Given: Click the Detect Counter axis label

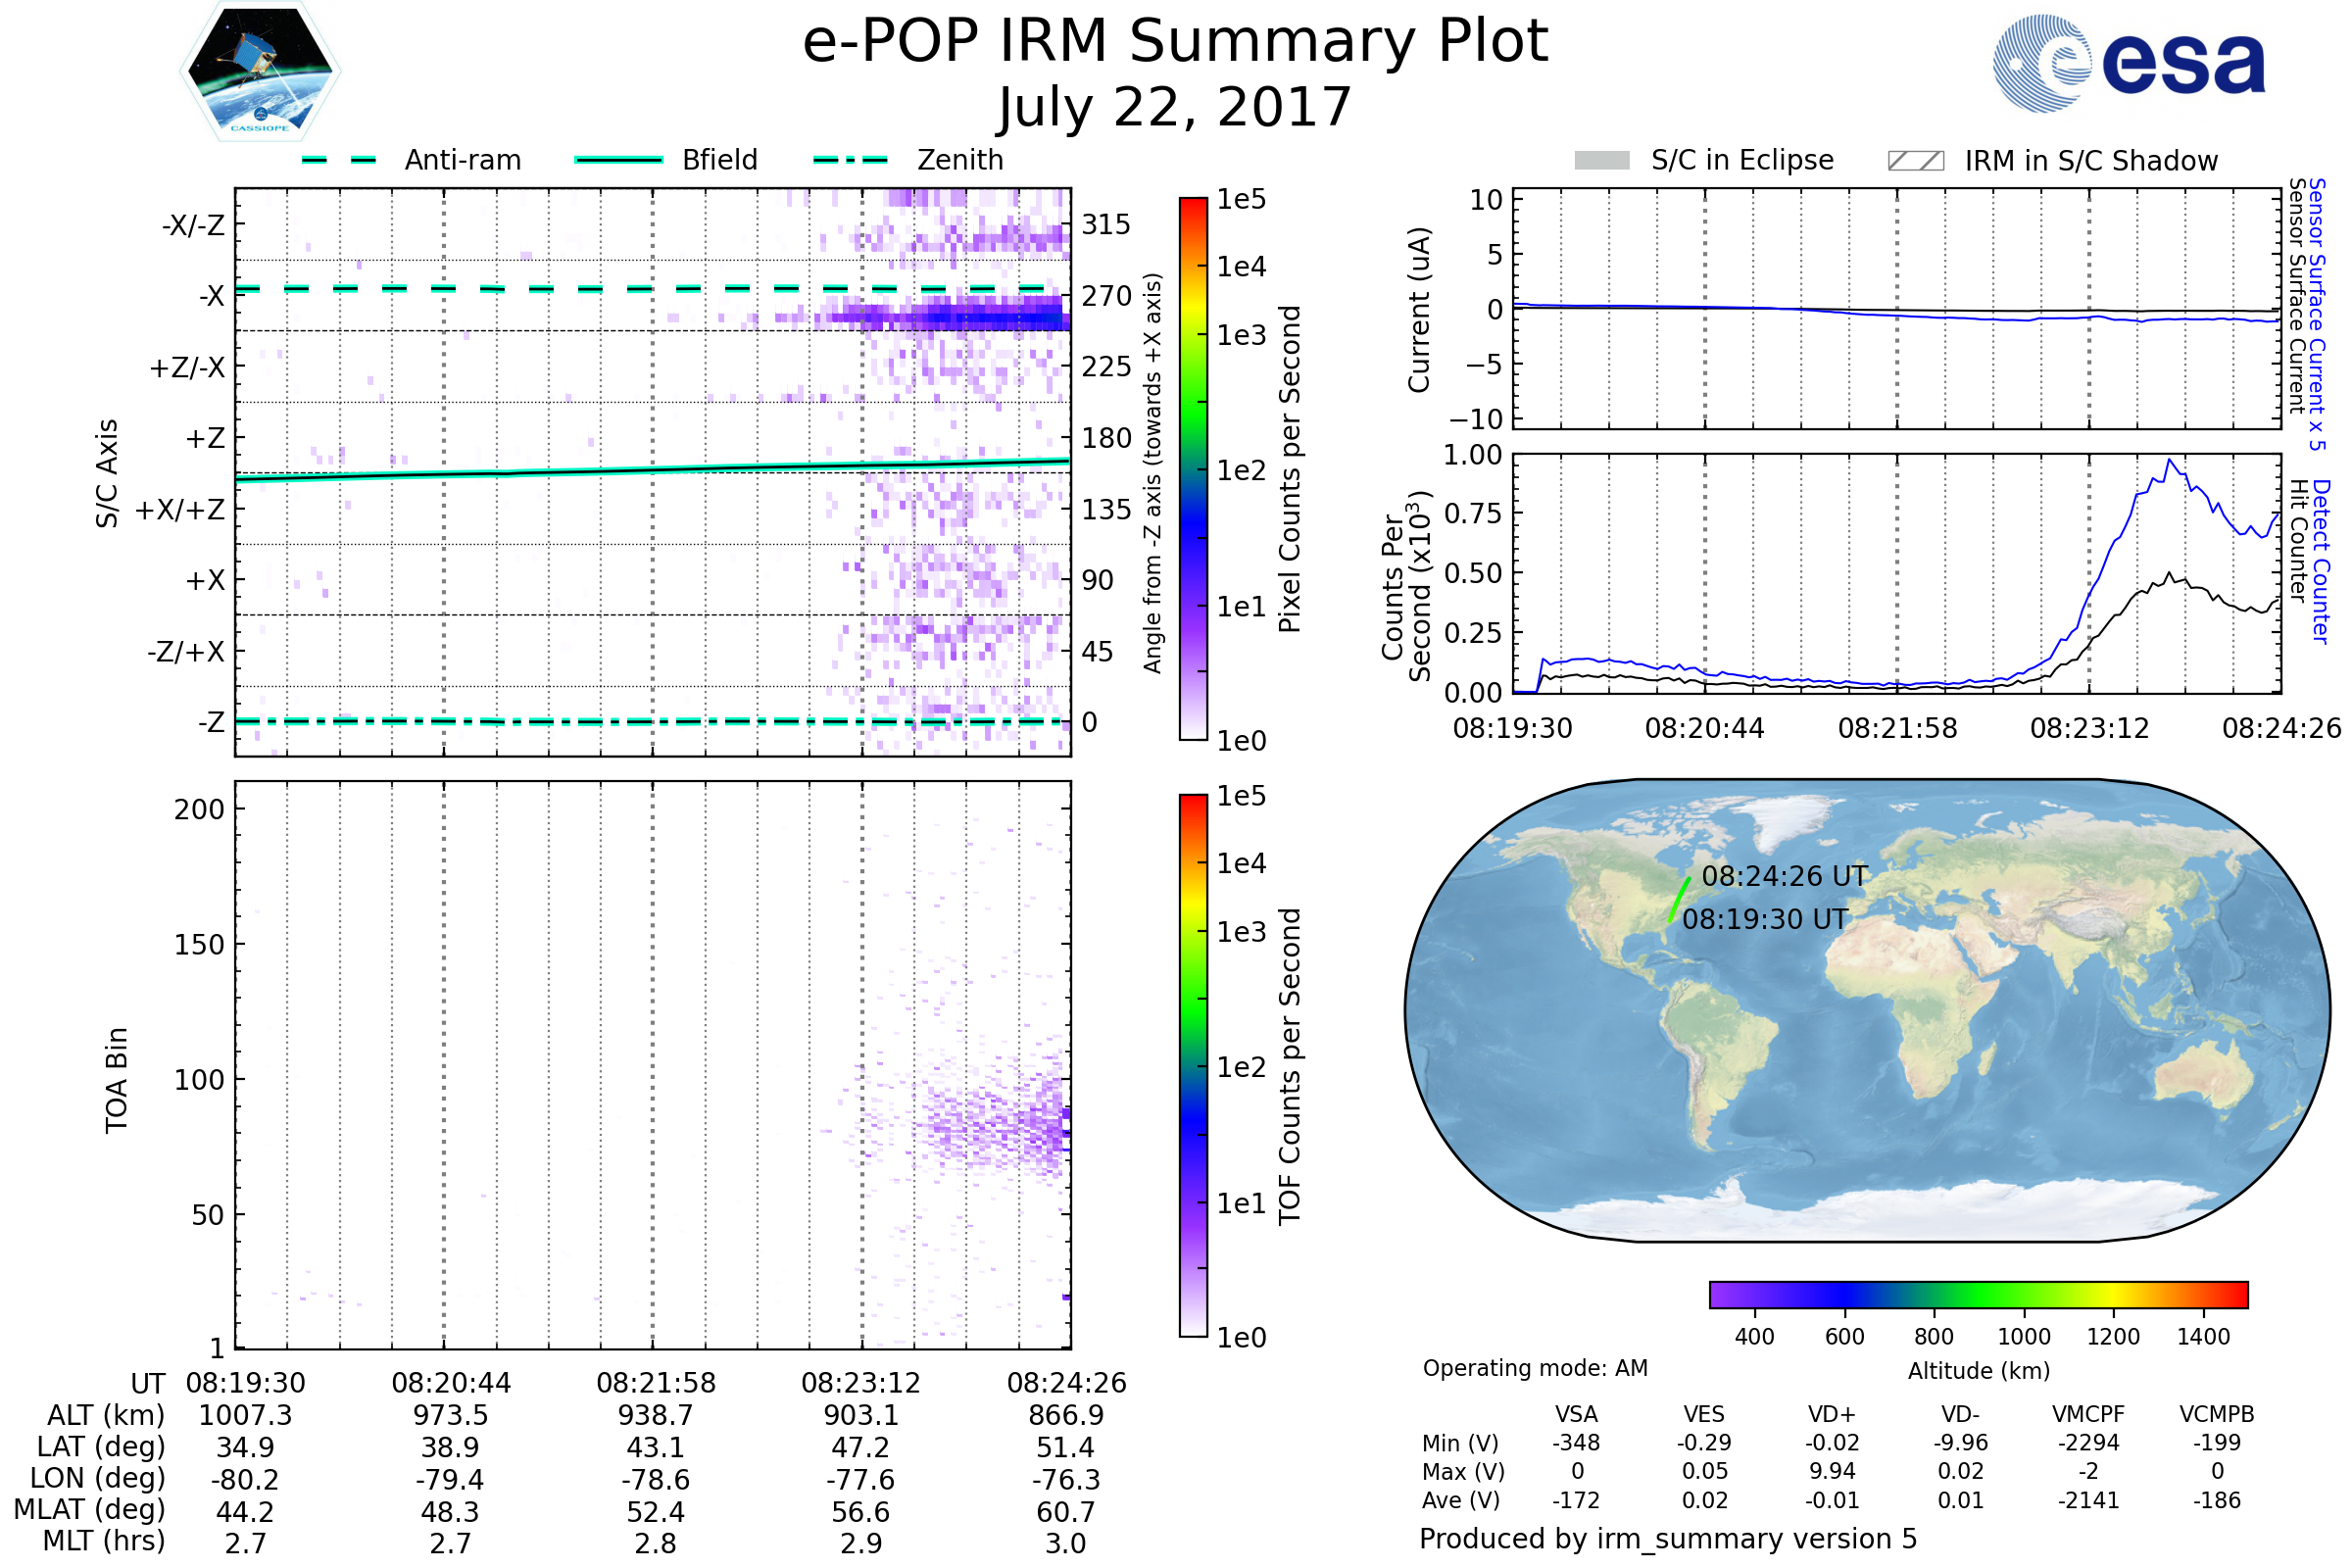Looking at the screenshot, I should click(x=2320, y=561).
